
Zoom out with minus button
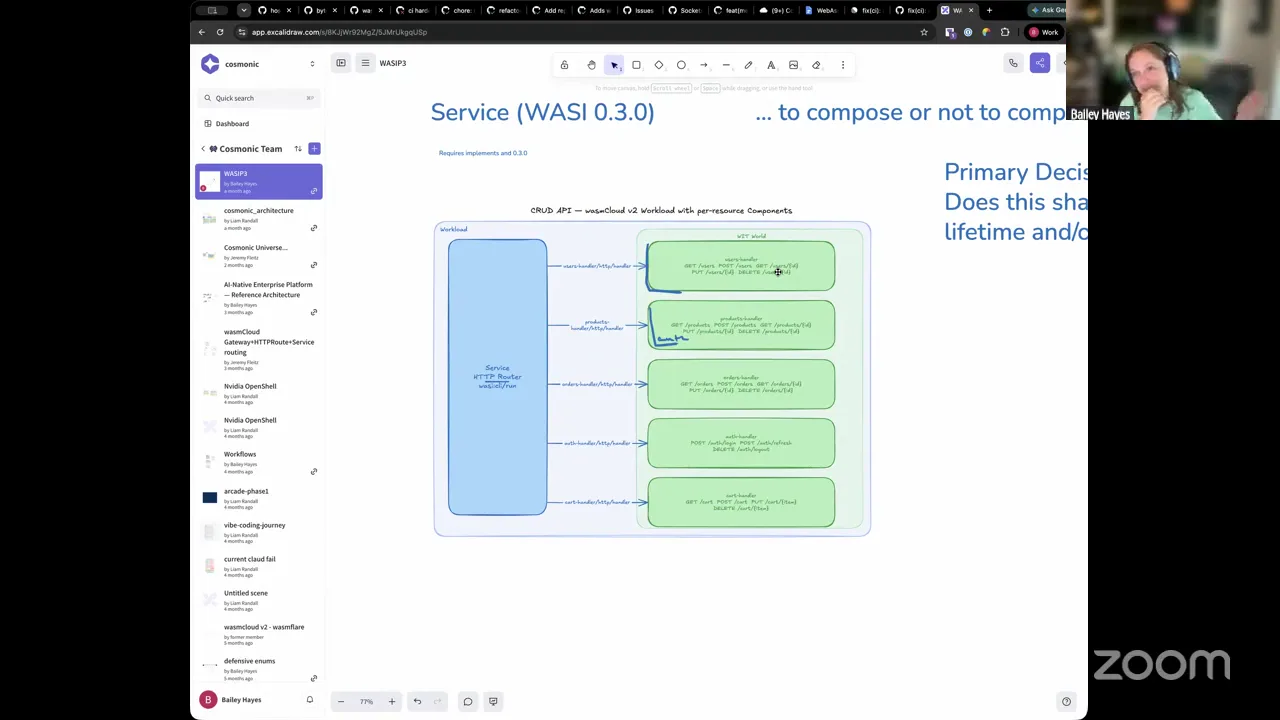[341, 702]
